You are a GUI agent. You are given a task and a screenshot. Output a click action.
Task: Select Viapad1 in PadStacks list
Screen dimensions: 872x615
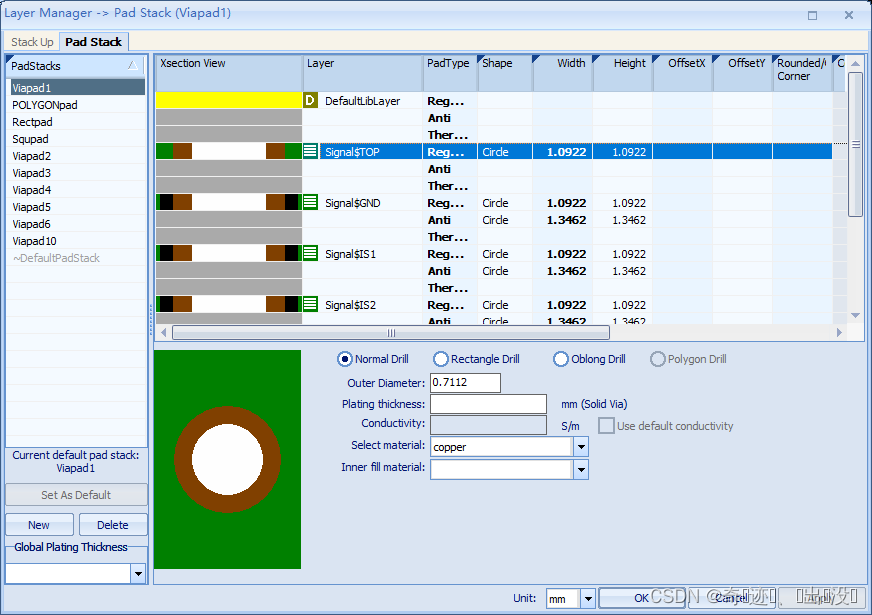click(x=77, y=88)
